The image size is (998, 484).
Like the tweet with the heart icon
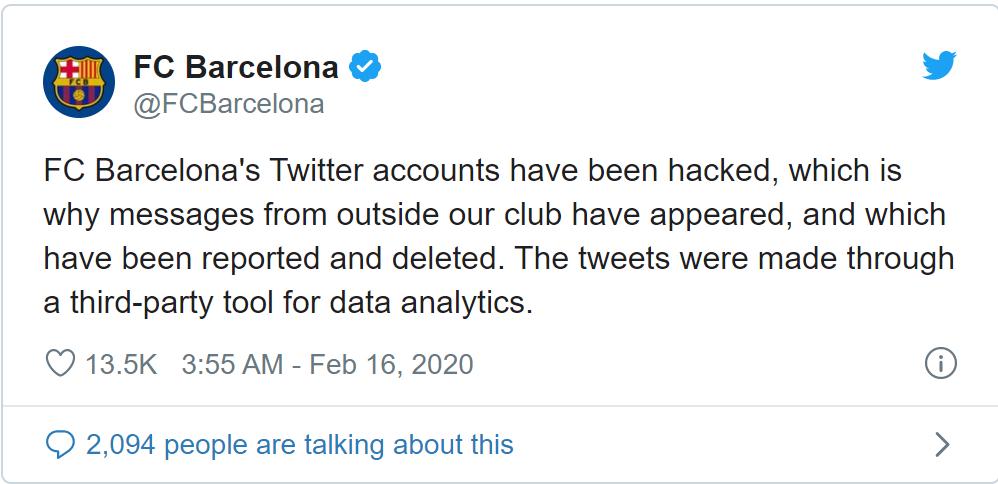coord(61,363)
